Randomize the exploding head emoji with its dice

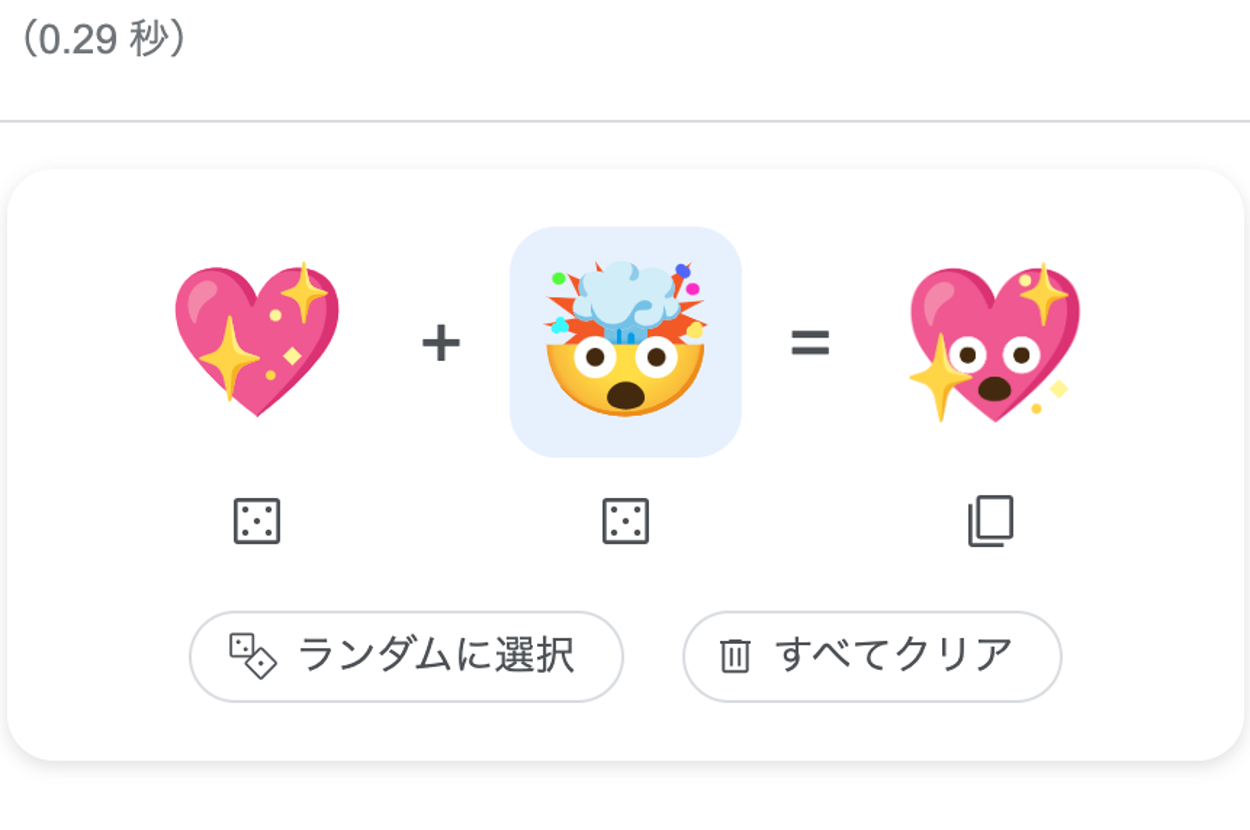point(626,522)
